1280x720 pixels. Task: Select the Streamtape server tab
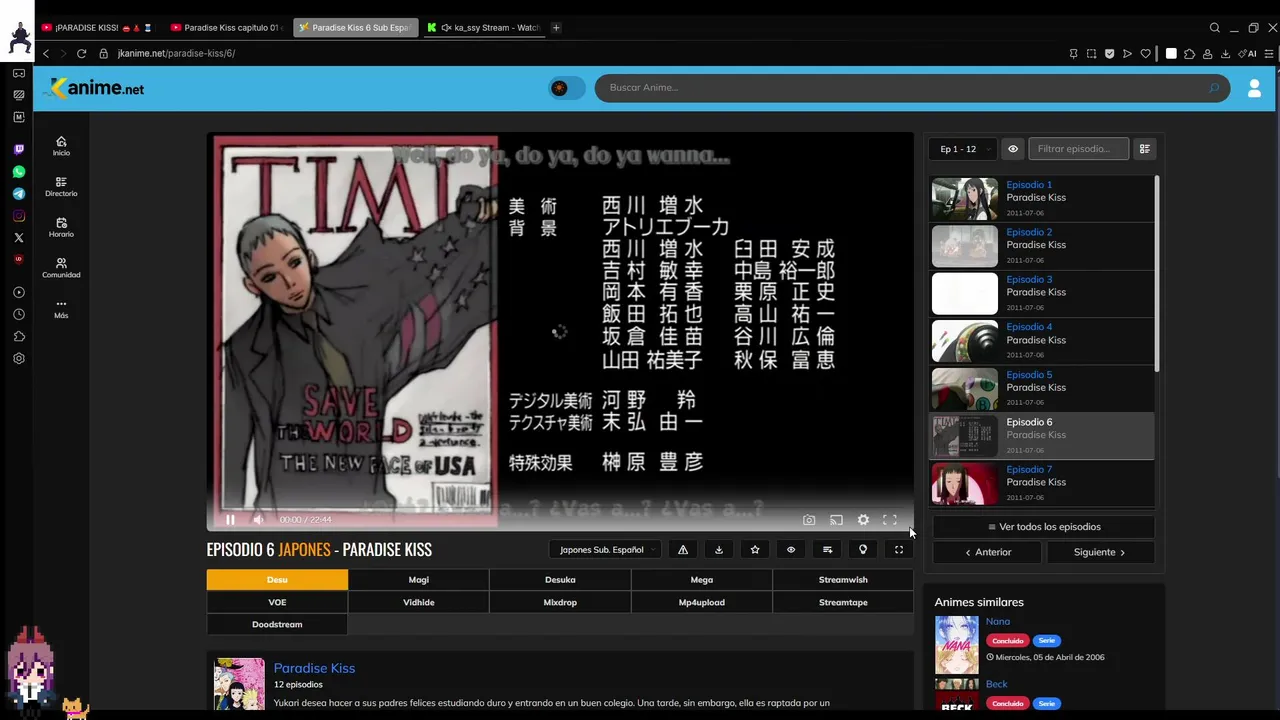[843, 602]
